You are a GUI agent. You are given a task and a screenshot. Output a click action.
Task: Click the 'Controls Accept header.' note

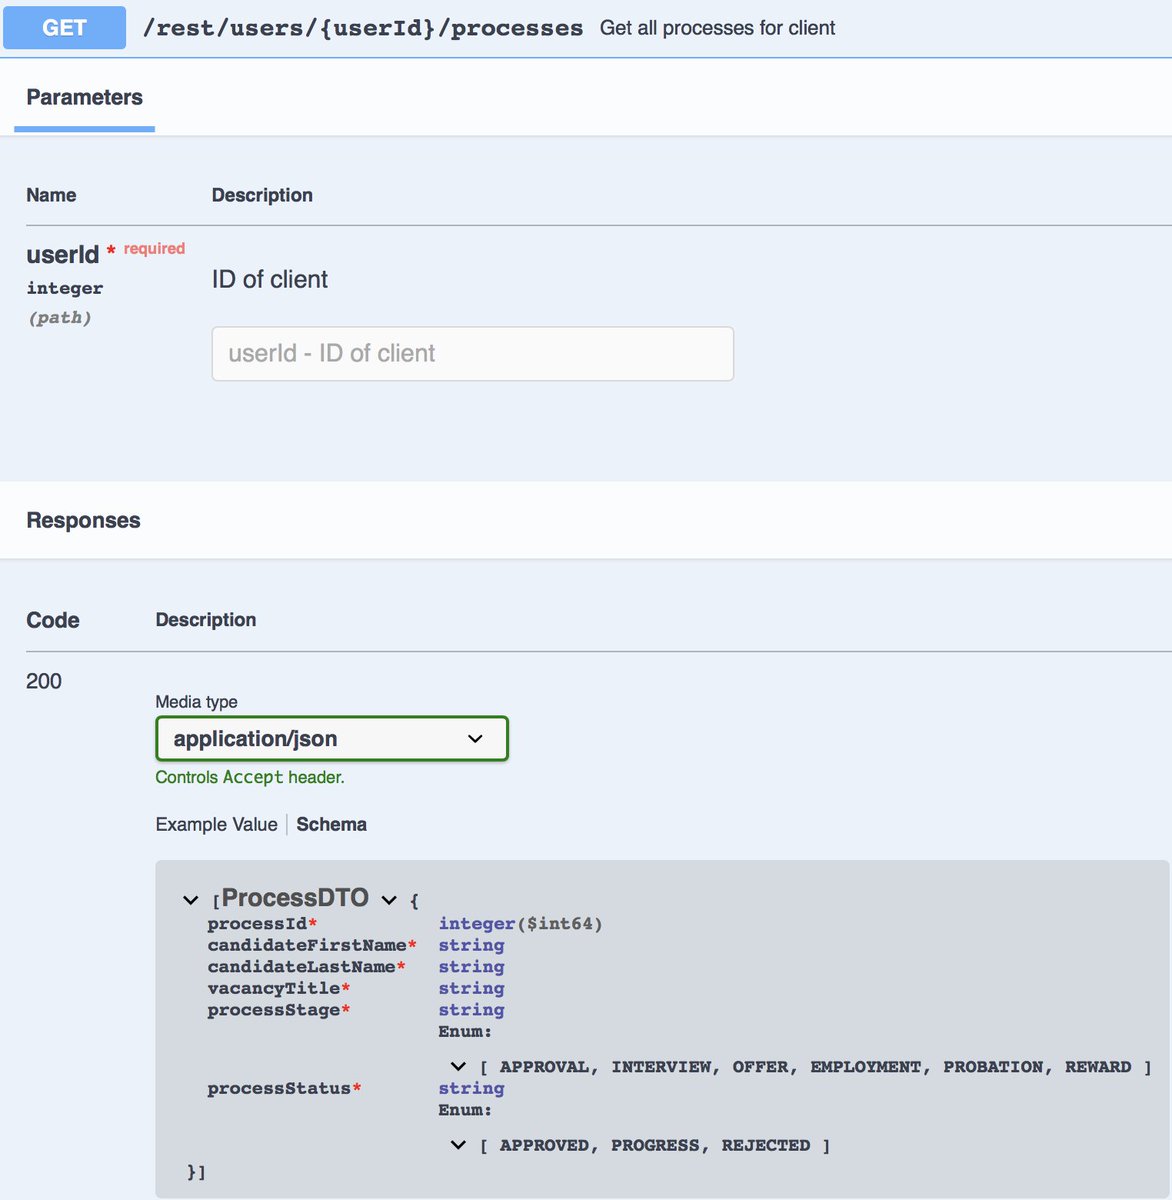click(x=250, y=777)
